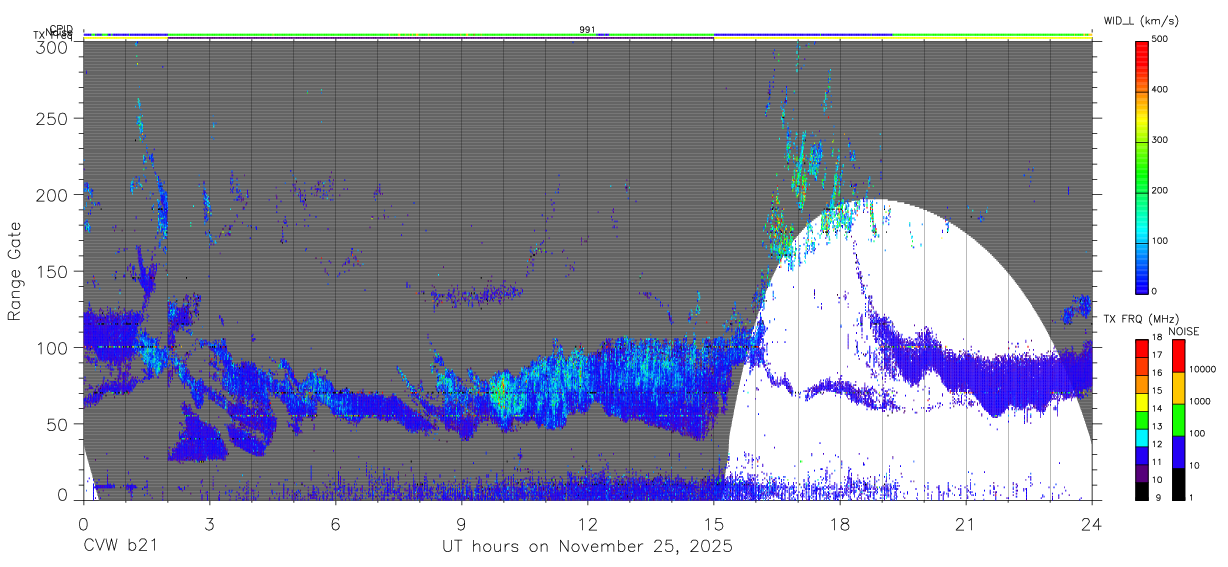The height and width of the screenshot is (567, 1228).
Task: Click the '13' label in TX FRQ legend
Action: point(1157,426)
